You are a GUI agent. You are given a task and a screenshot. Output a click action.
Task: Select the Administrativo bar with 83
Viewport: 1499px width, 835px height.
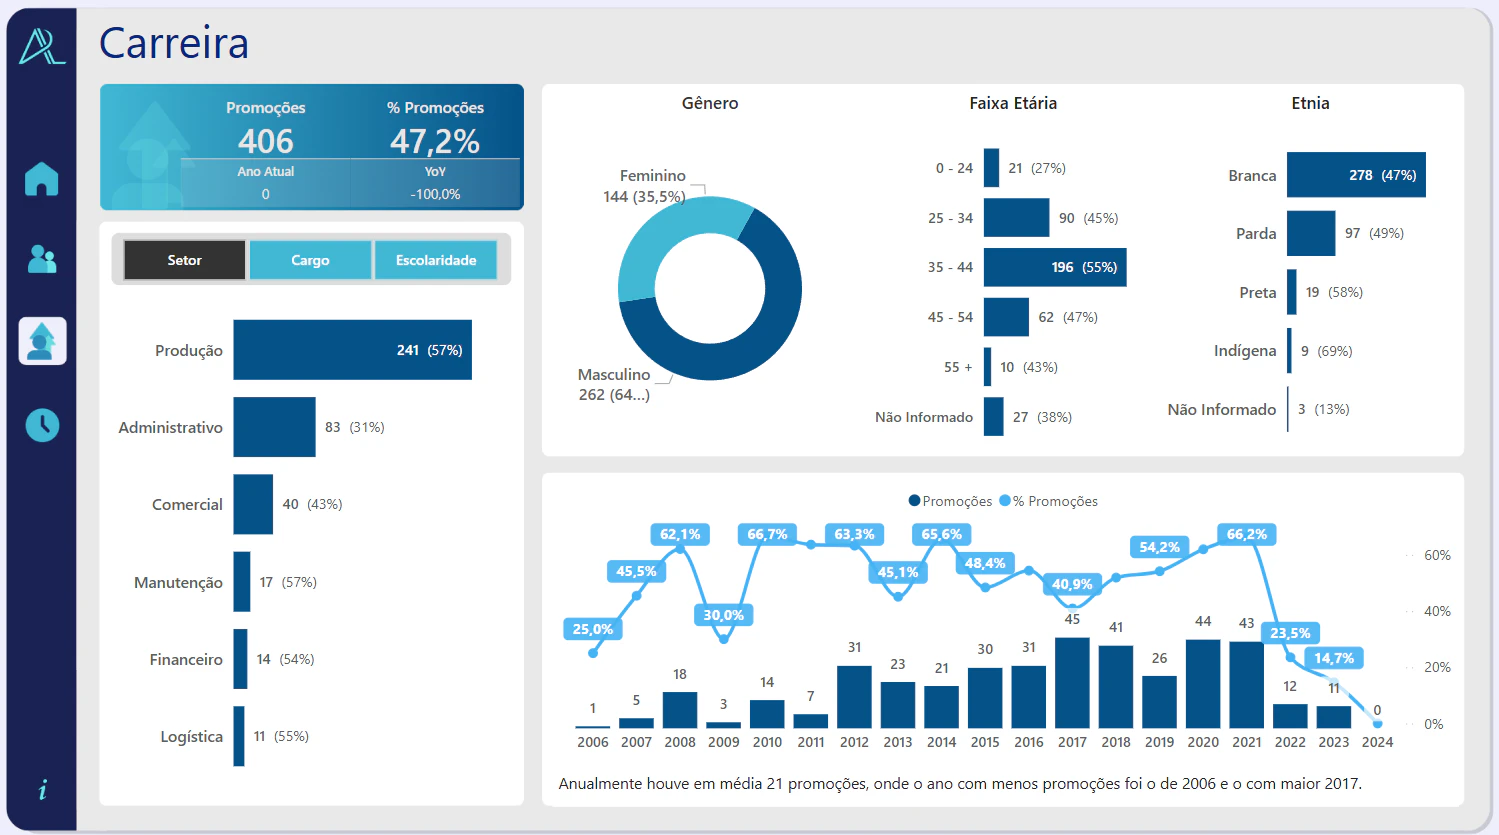[274, 427]
